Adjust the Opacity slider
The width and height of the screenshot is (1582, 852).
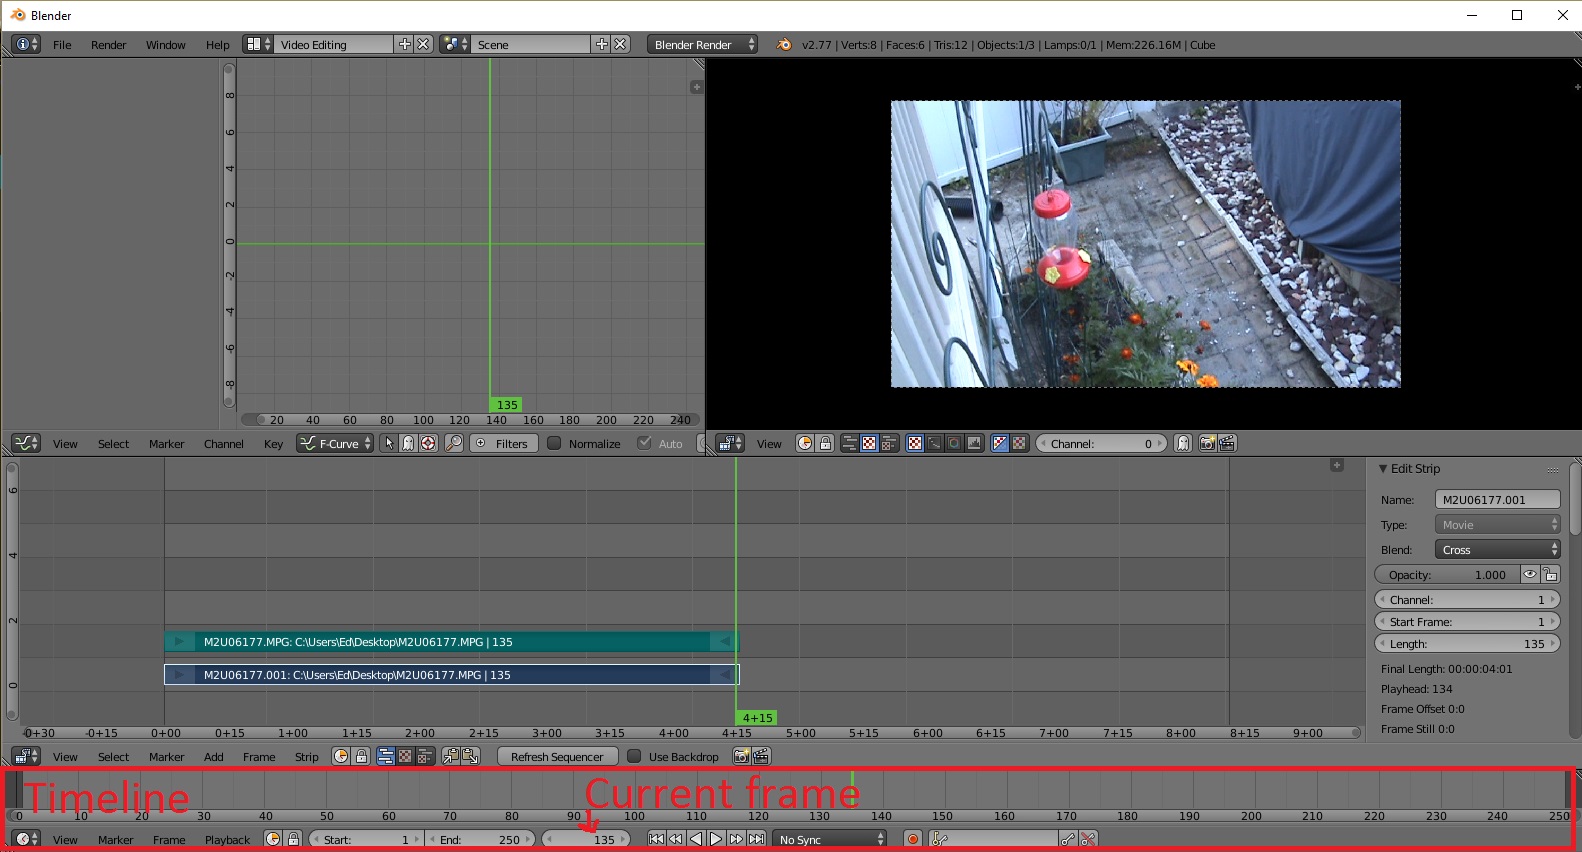click(x=1447, y=574)
